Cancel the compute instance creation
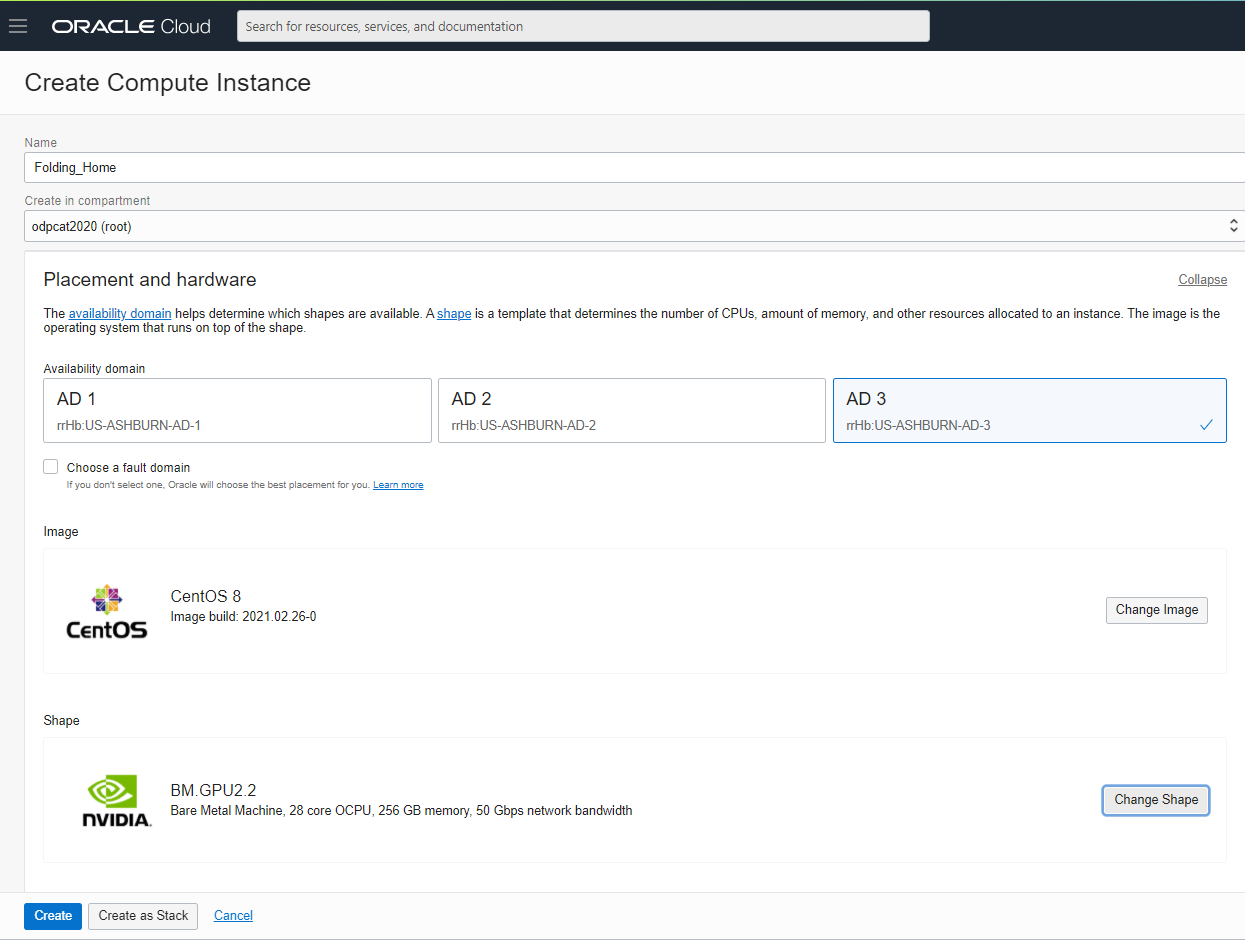The width and height of the screenshot is (1245, 940). [x=232, y=916]
